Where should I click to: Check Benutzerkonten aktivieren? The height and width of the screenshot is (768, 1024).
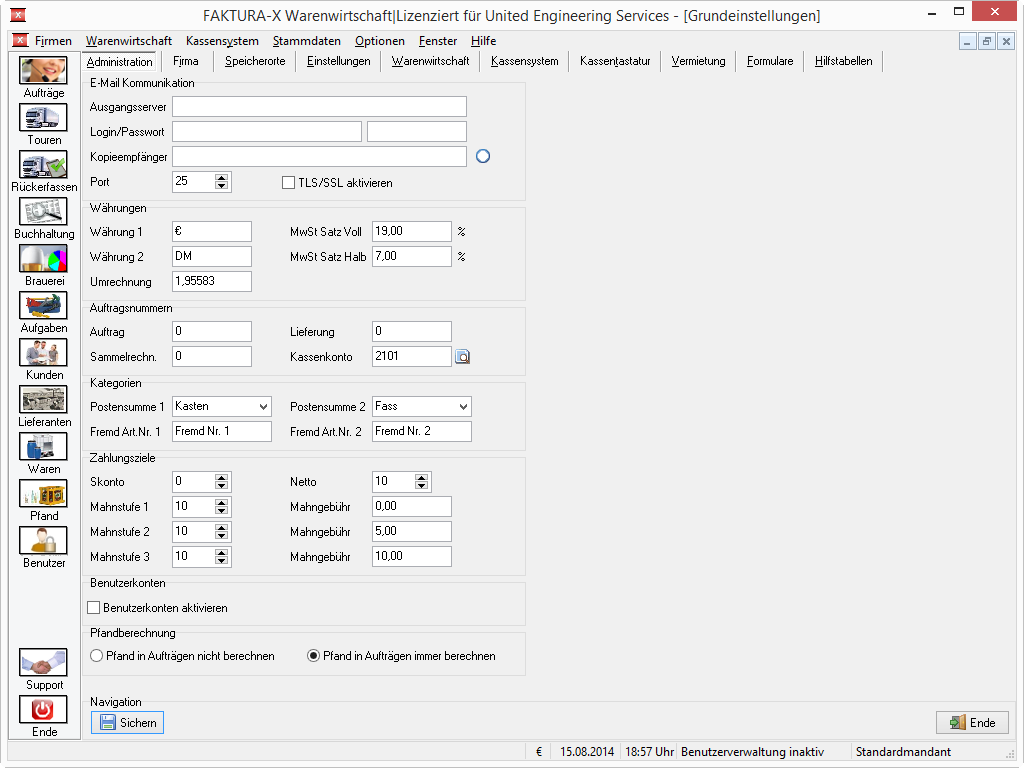click(93, 608)
